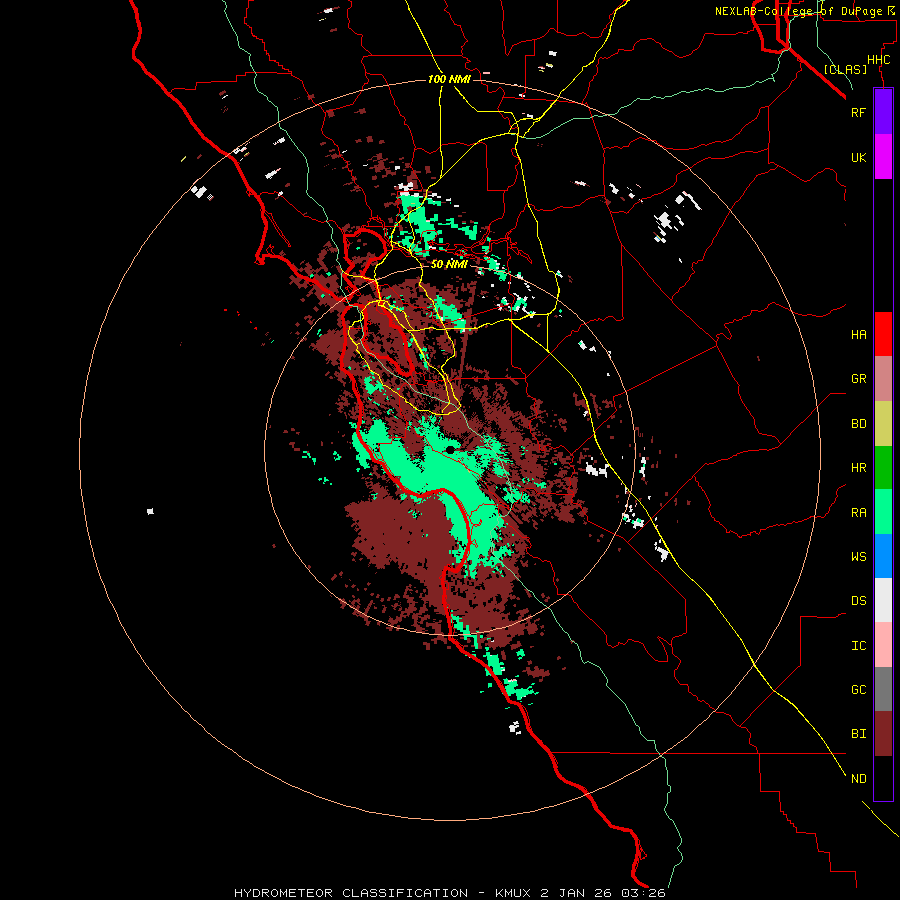
Task: Click the BI legend label
Action: click(858, 734)
